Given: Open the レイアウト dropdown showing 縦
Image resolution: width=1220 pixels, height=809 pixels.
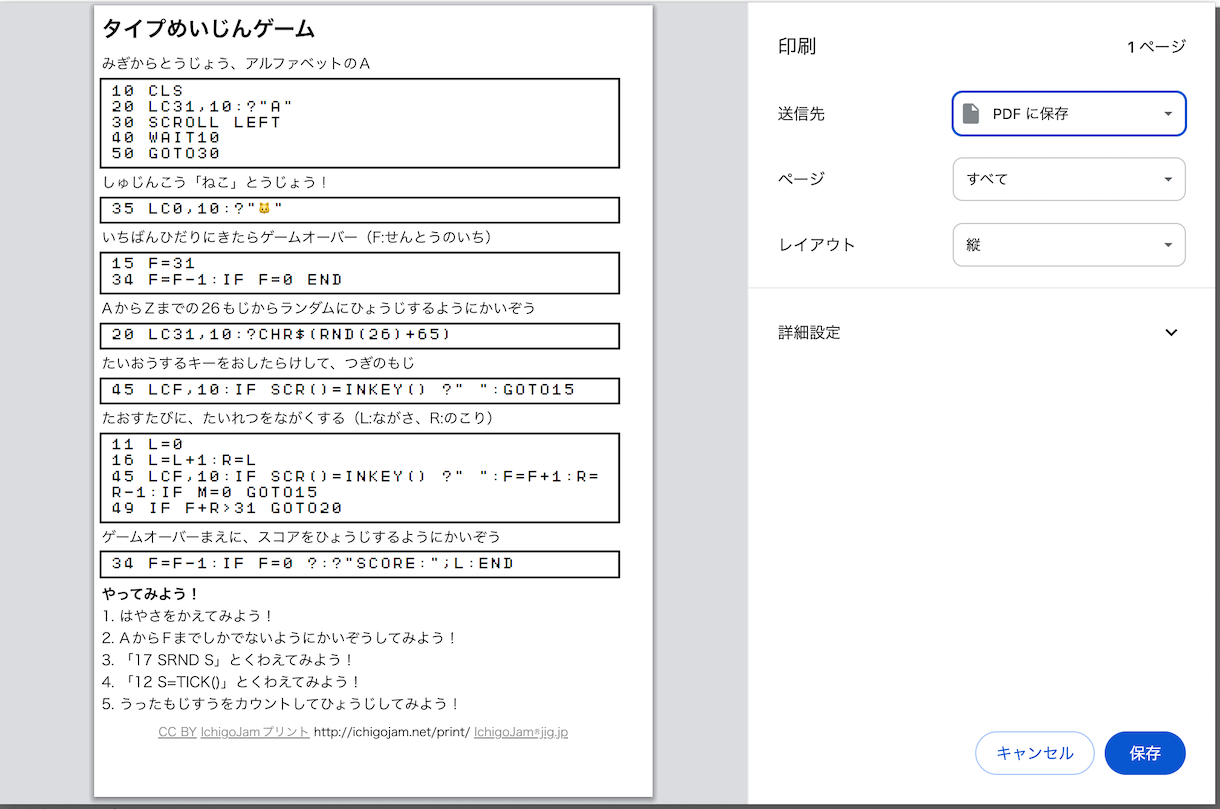Looking at the screenshot, I should pyautogui.click(x=1069, y=245).
